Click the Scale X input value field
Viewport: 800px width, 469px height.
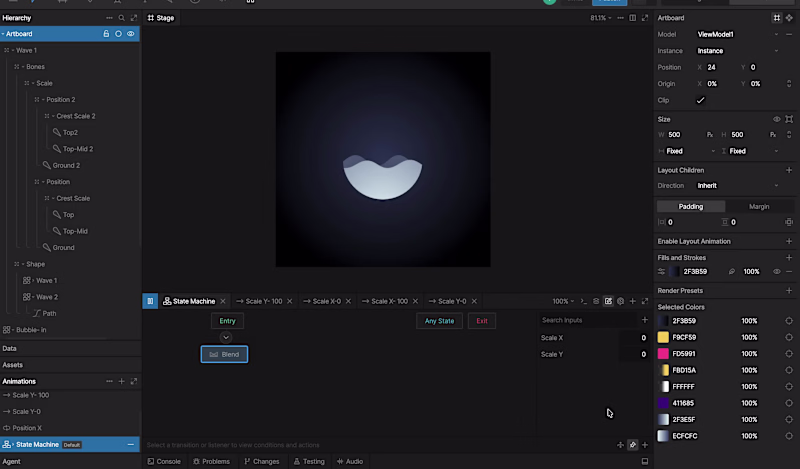pos(633,338)
